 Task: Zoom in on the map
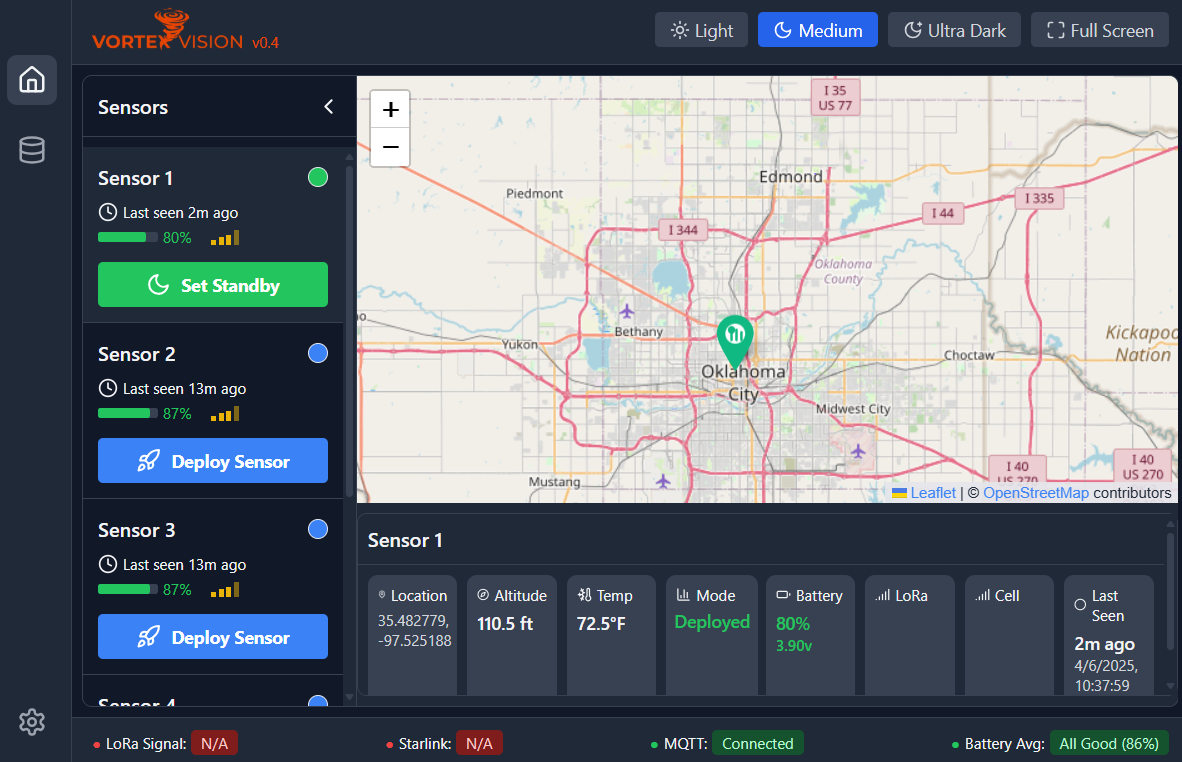pos(390,109)
